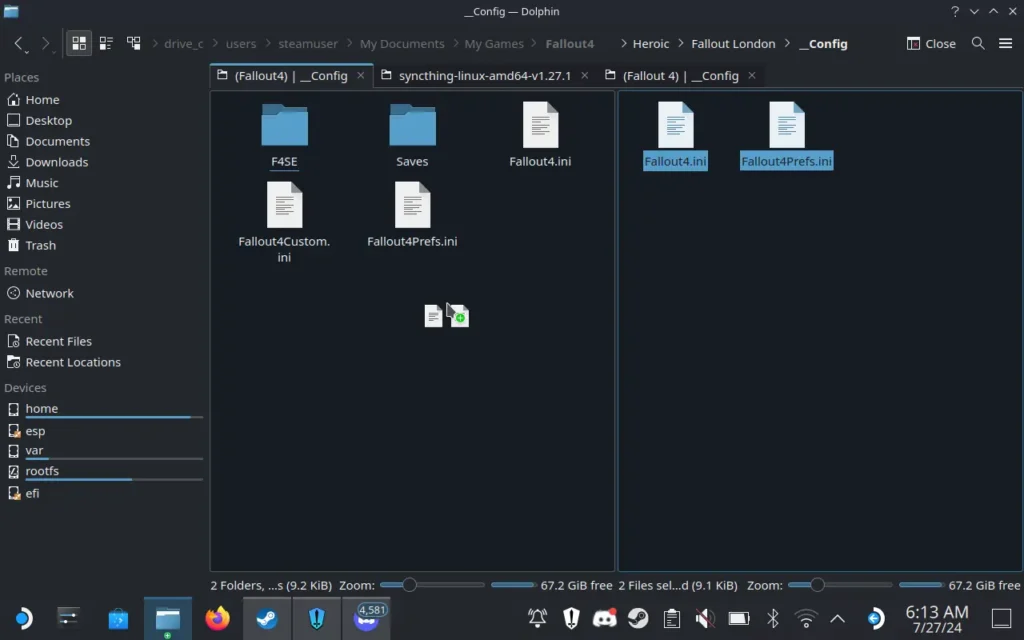Navigate to Fallout London breadcrumb
The image size is (1024, 640).
[733, 44]
